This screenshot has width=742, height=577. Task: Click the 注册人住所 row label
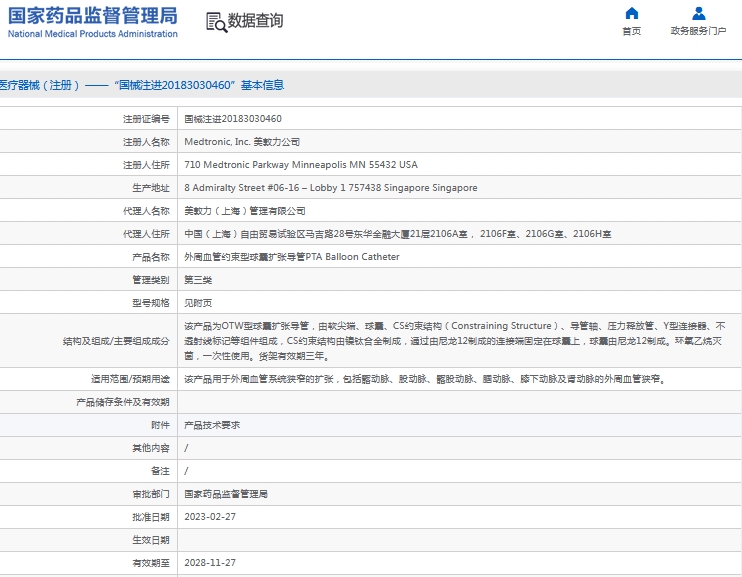click(146, 165)
